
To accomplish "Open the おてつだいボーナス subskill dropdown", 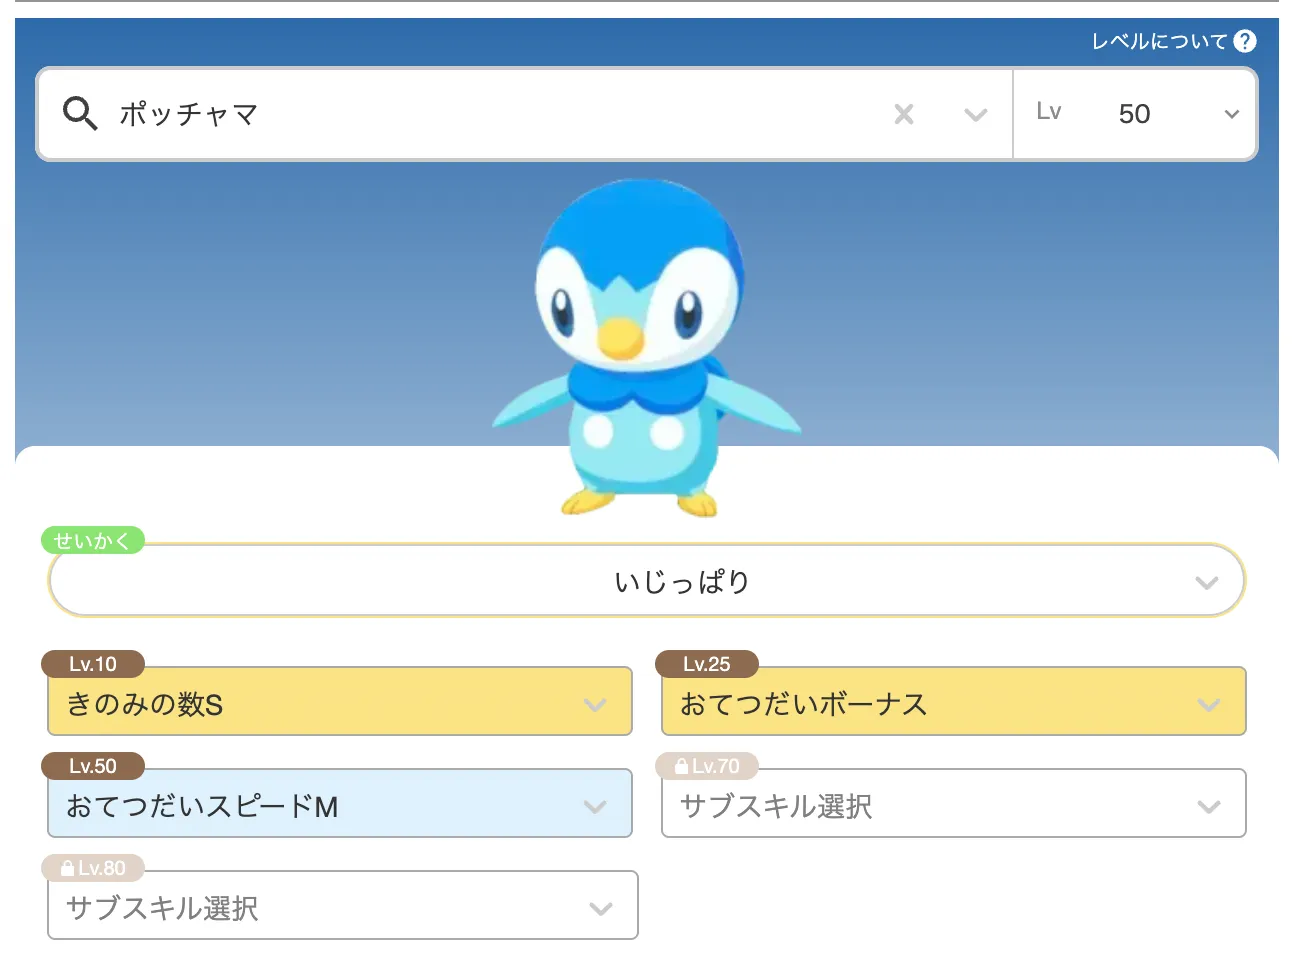I will click(x=954, y=702).
